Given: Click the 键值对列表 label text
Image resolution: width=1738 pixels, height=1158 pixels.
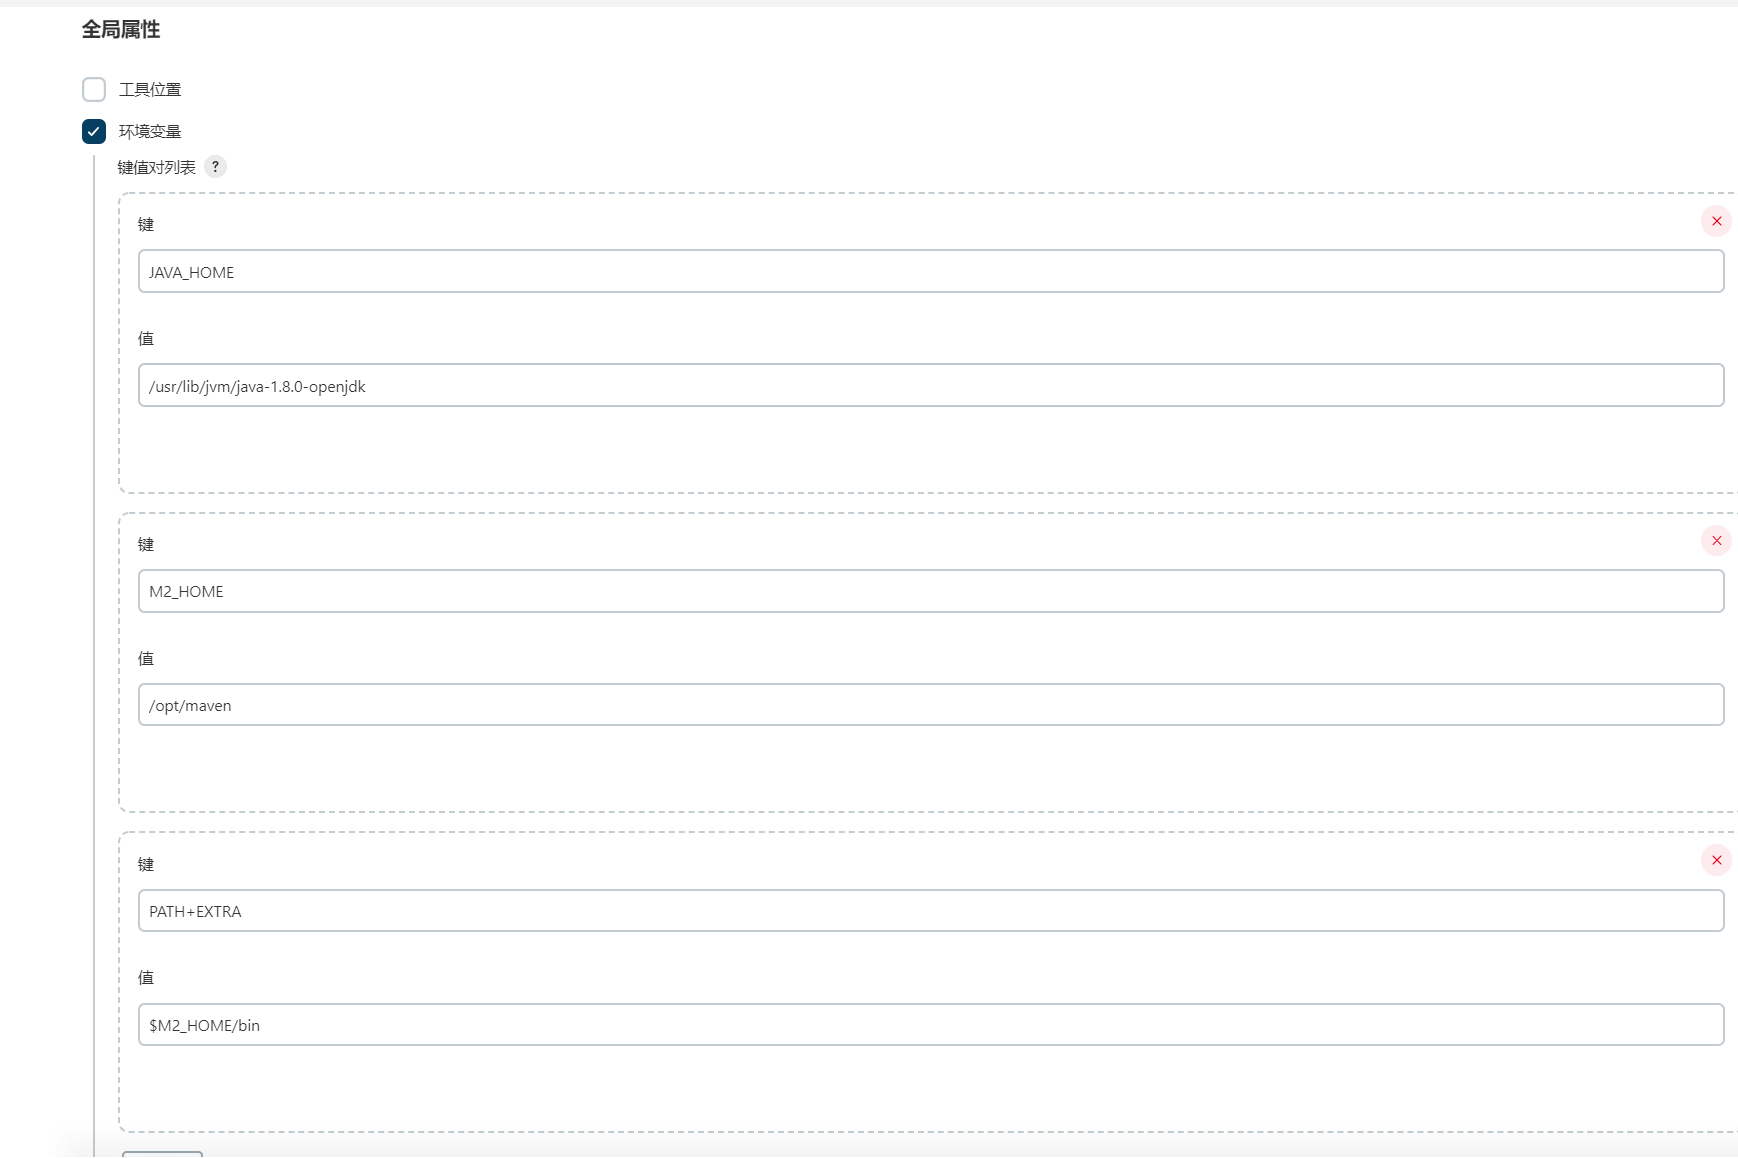Looking at the screenshot, I should (157, 167).
